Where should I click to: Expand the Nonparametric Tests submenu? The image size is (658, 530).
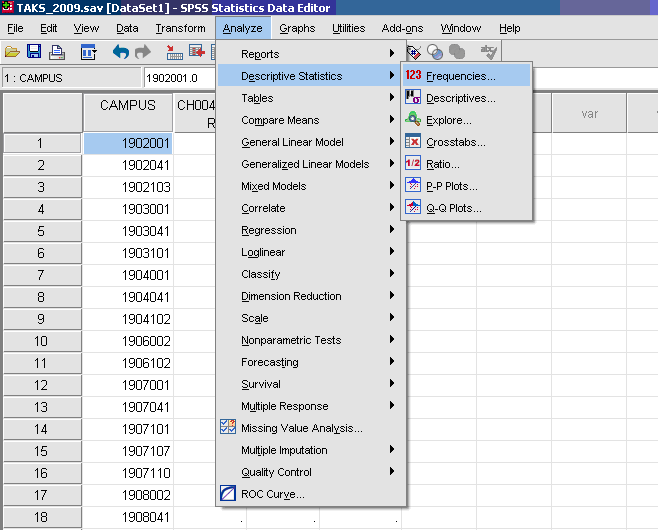pos(311,340)
